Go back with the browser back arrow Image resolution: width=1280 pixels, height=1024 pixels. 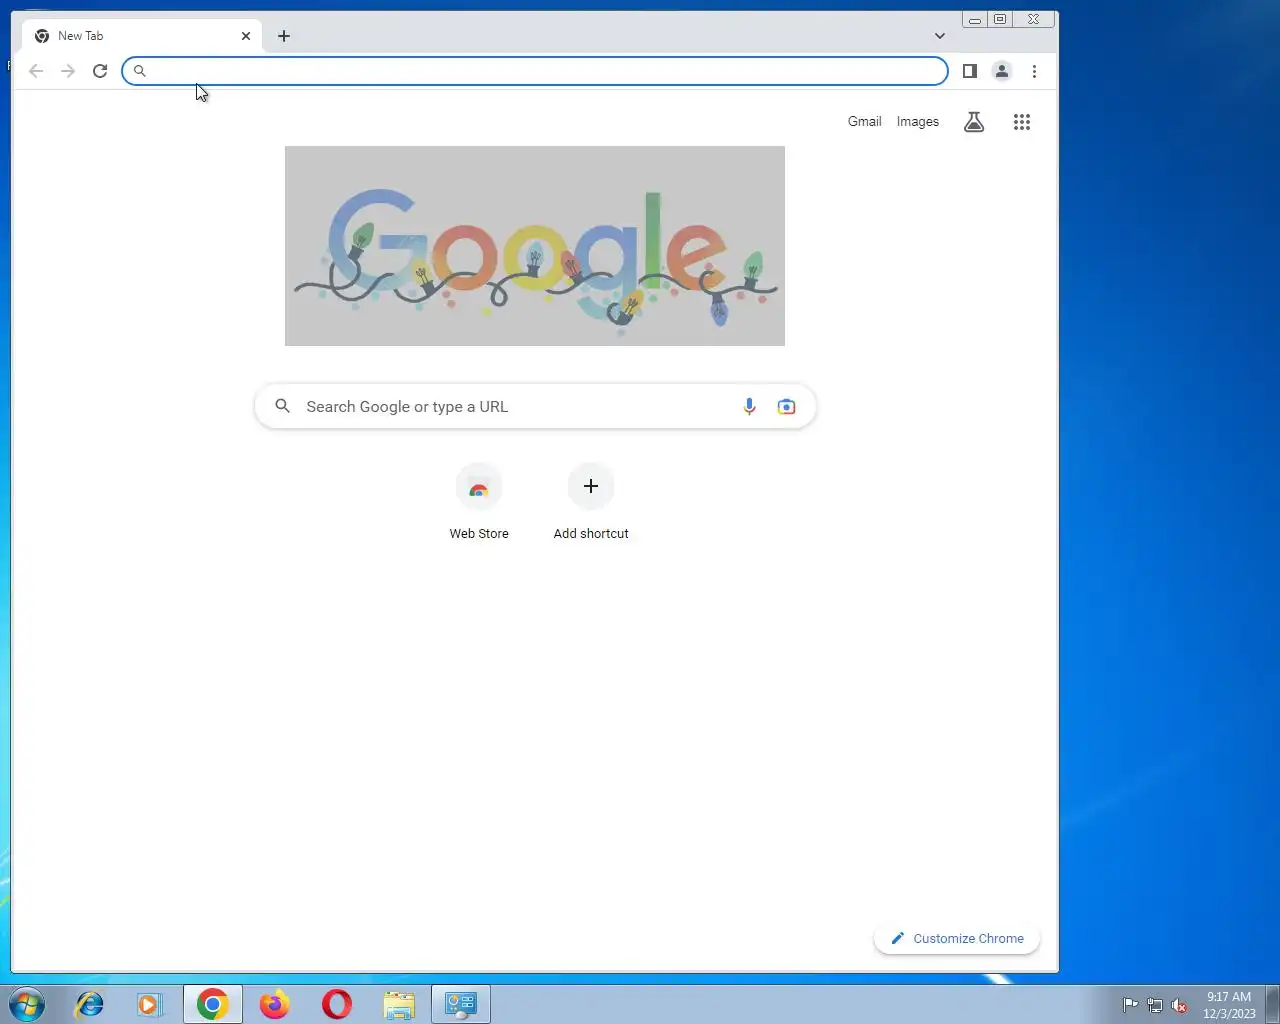(x=36, y=71)
